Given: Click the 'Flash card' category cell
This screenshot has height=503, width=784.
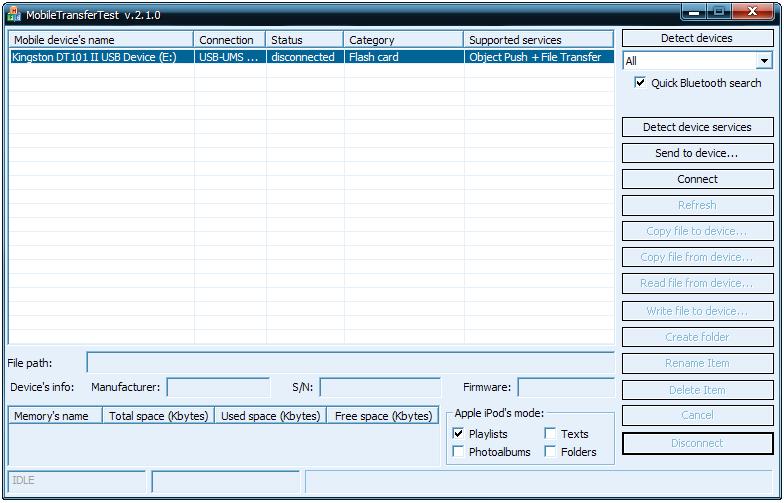Looking at the screenshot, I should coord(404,56).
